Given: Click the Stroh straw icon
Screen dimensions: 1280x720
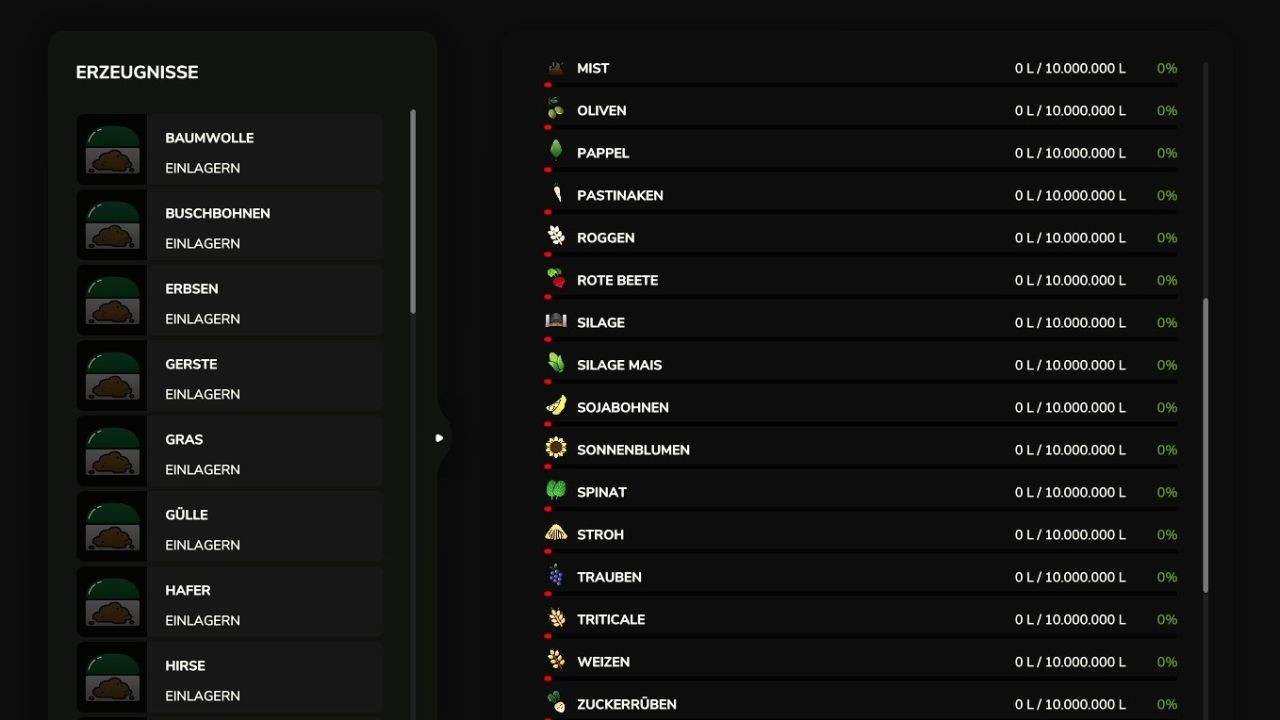Looking at the screenshot, I should click(556, 533).
